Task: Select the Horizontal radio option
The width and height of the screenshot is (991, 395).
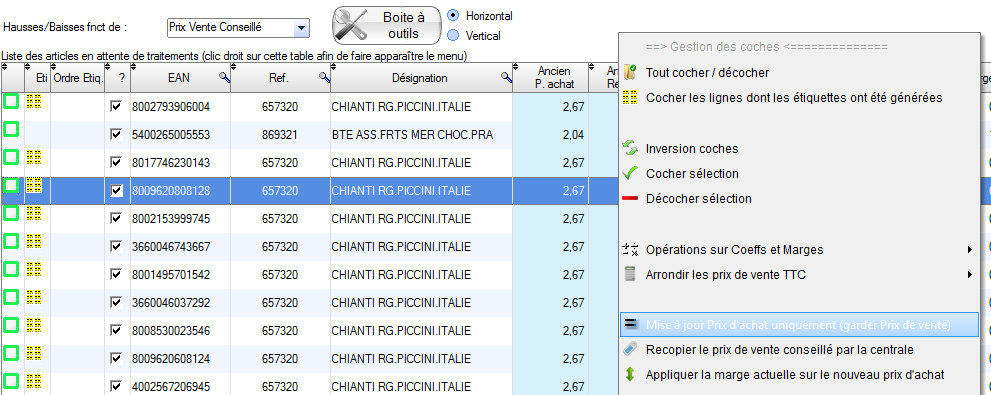Action: coord(453,15)
